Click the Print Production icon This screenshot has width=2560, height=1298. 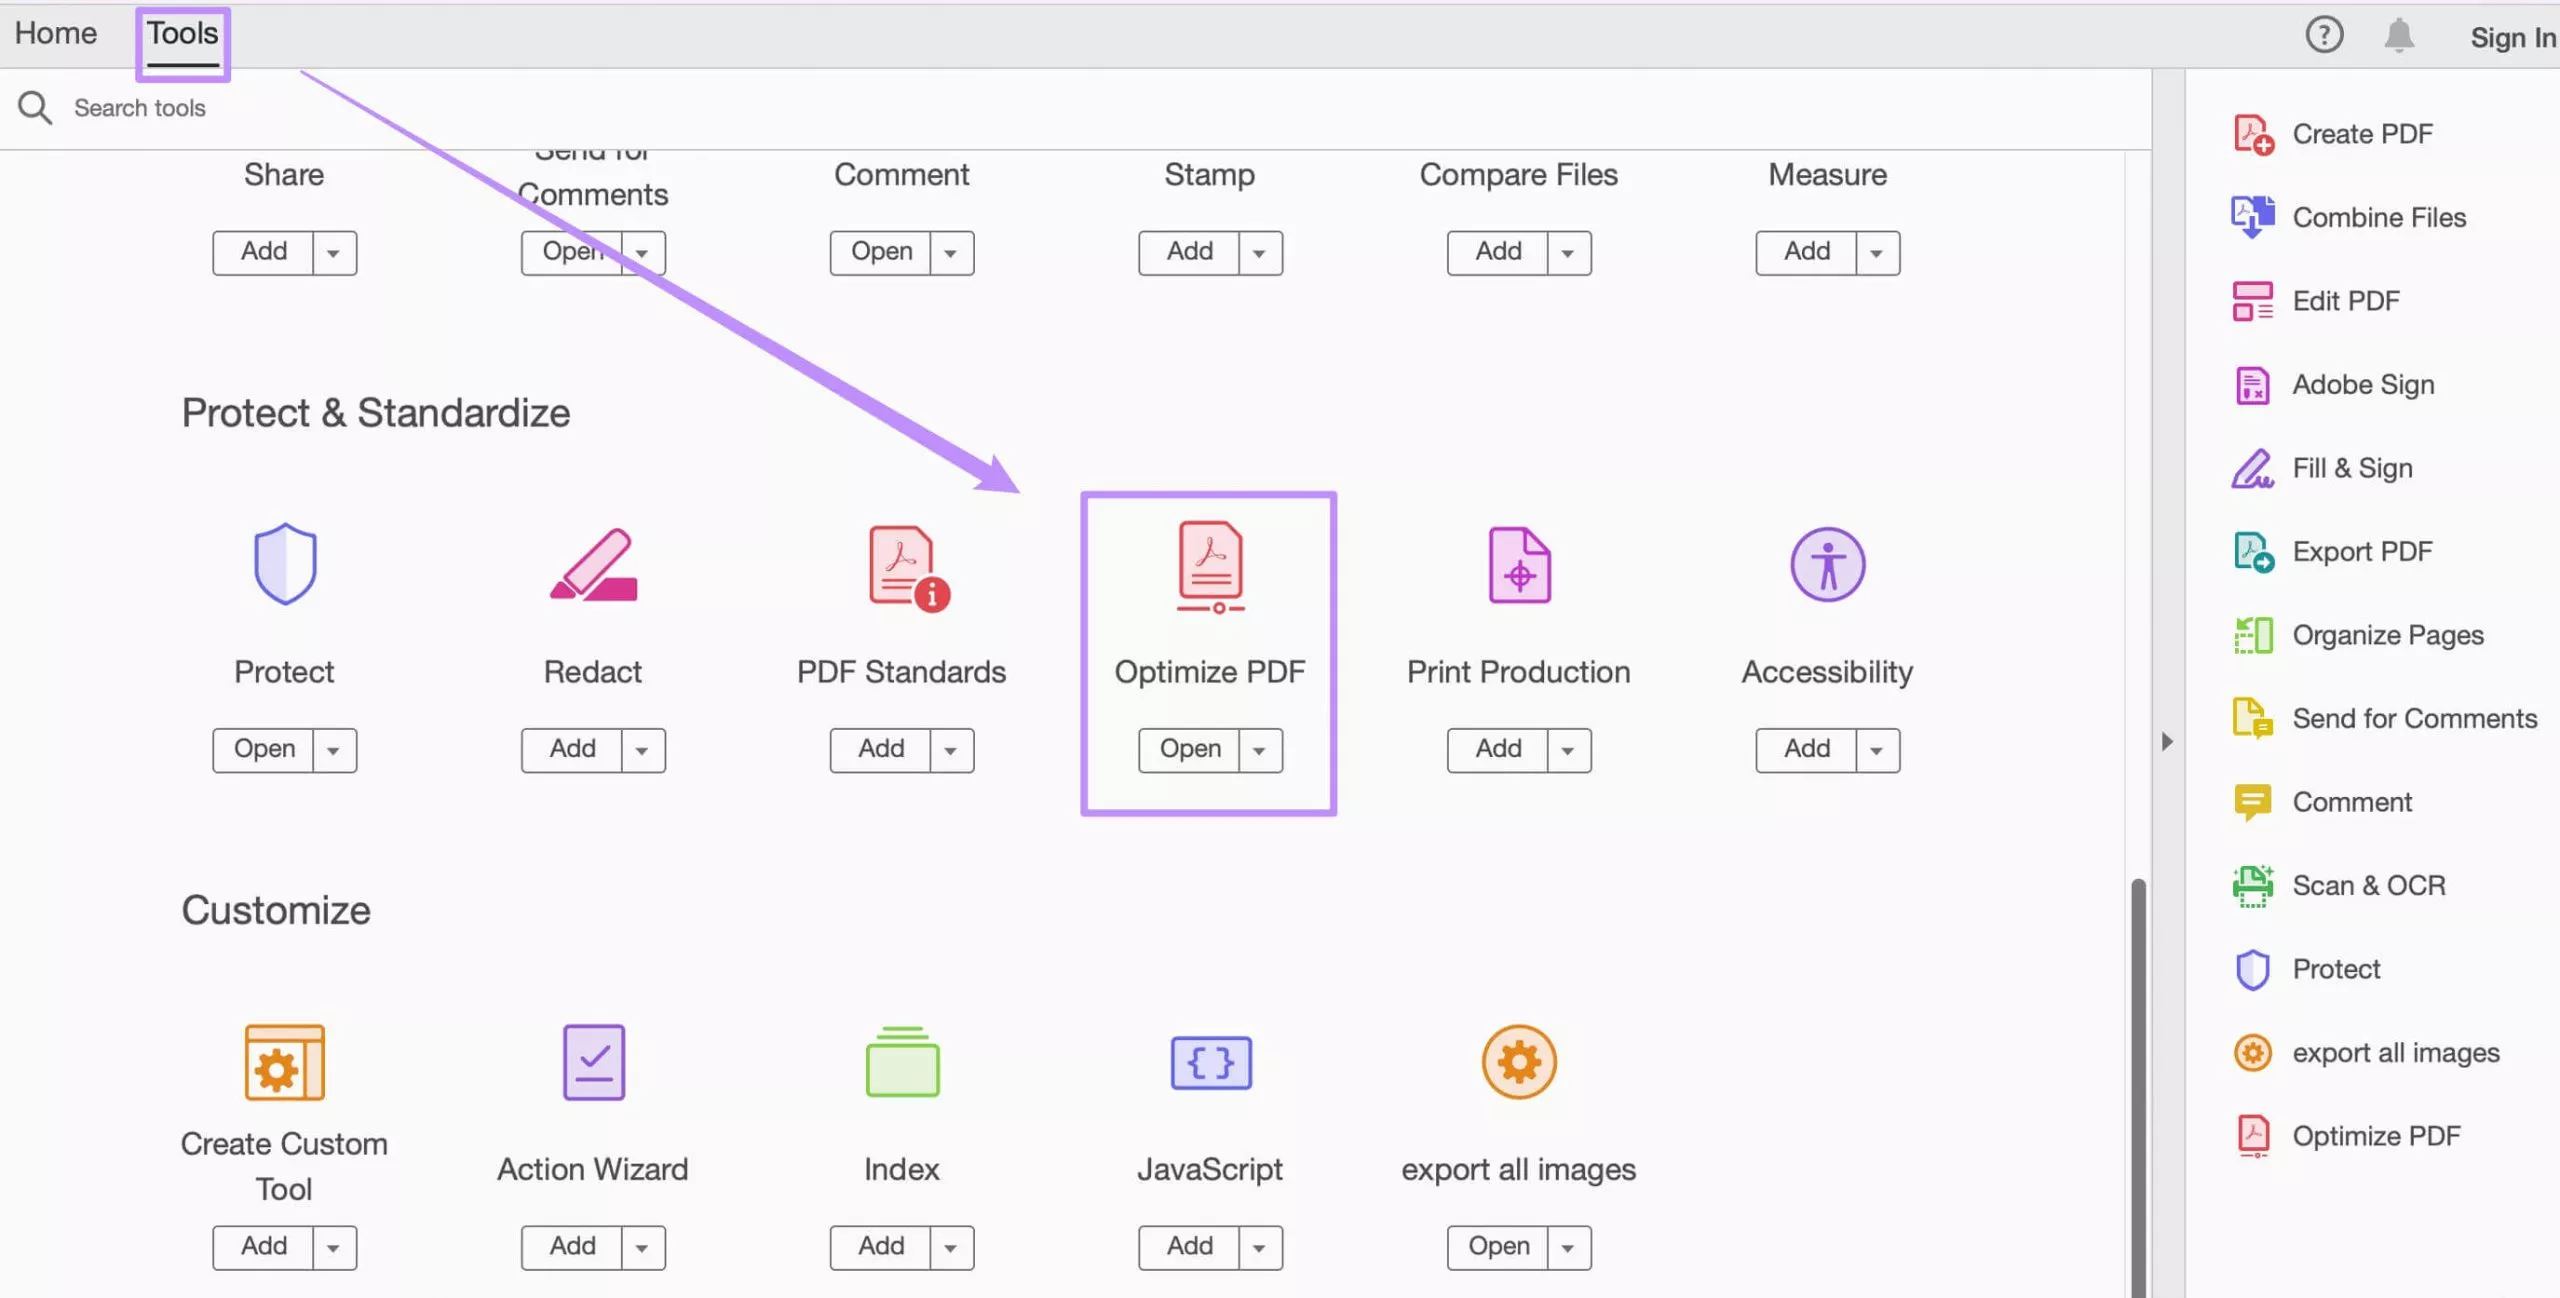point(1519,565)
